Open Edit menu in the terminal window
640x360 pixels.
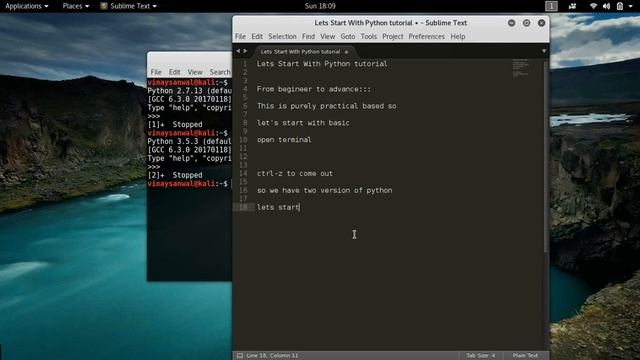coord(175,72)
